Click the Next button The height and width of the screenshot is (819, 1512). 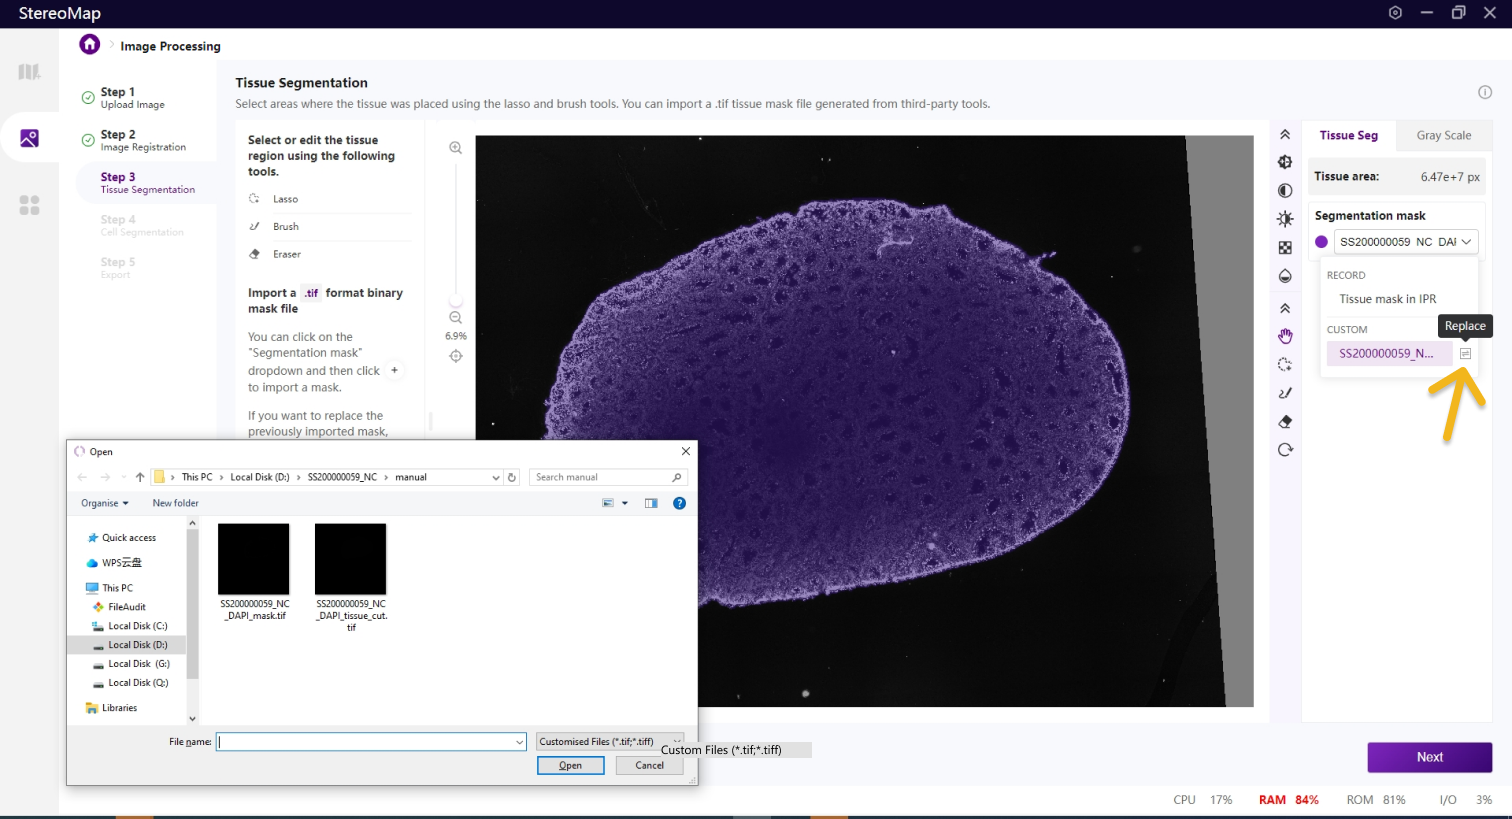(x=1429, y=757)
